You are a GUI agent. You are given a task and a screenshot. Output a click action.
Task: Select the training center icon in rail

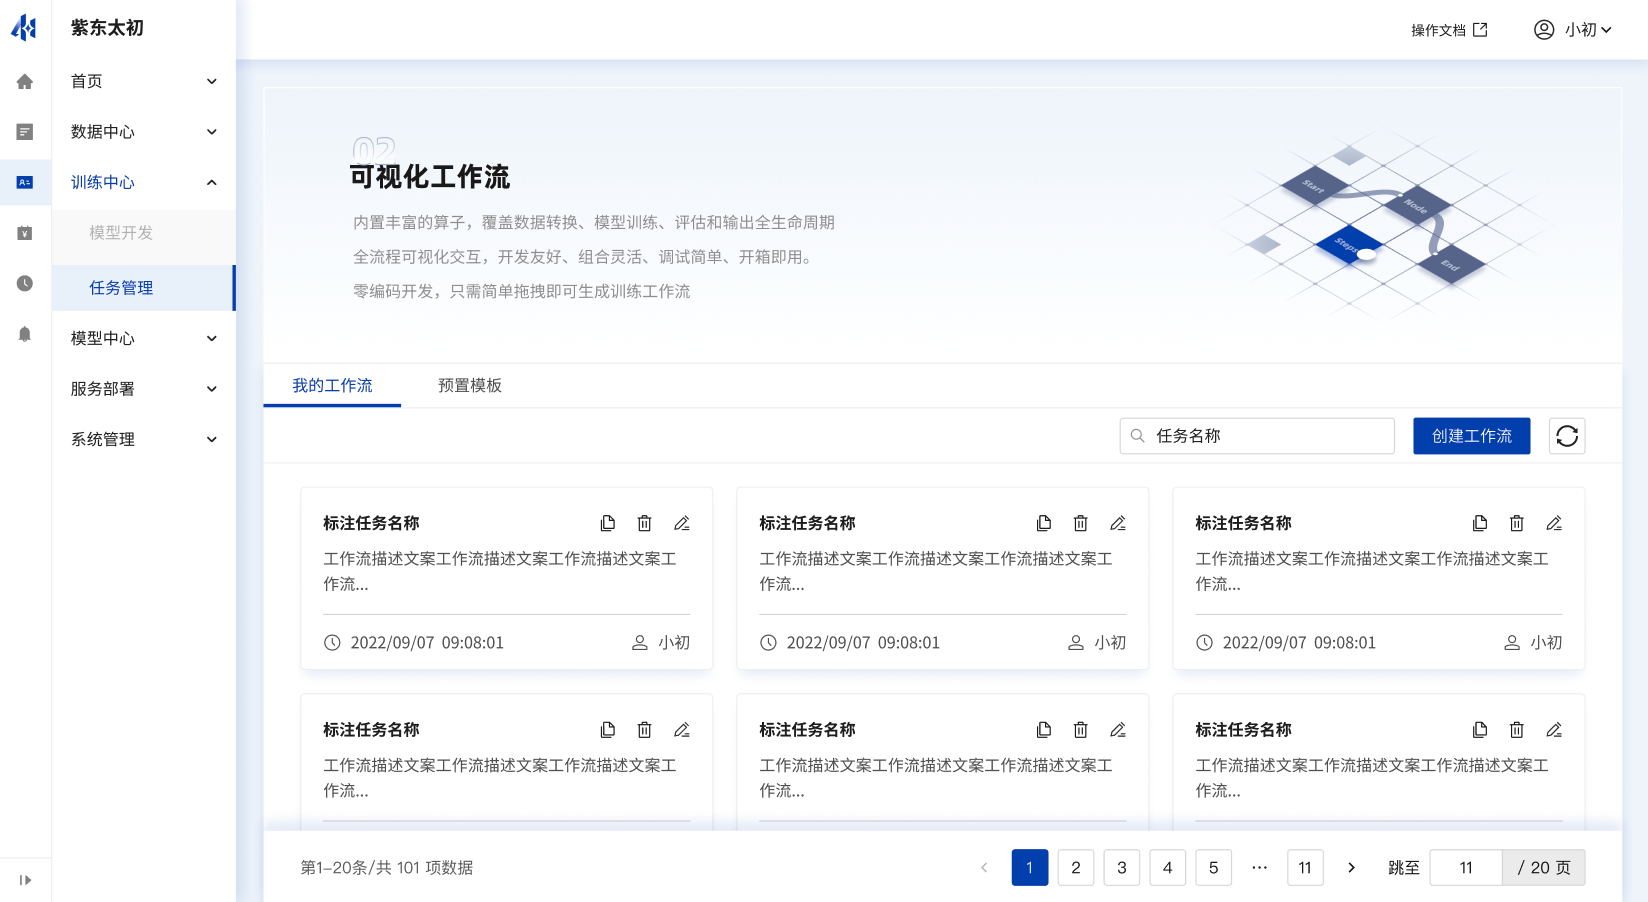[25, 182]
